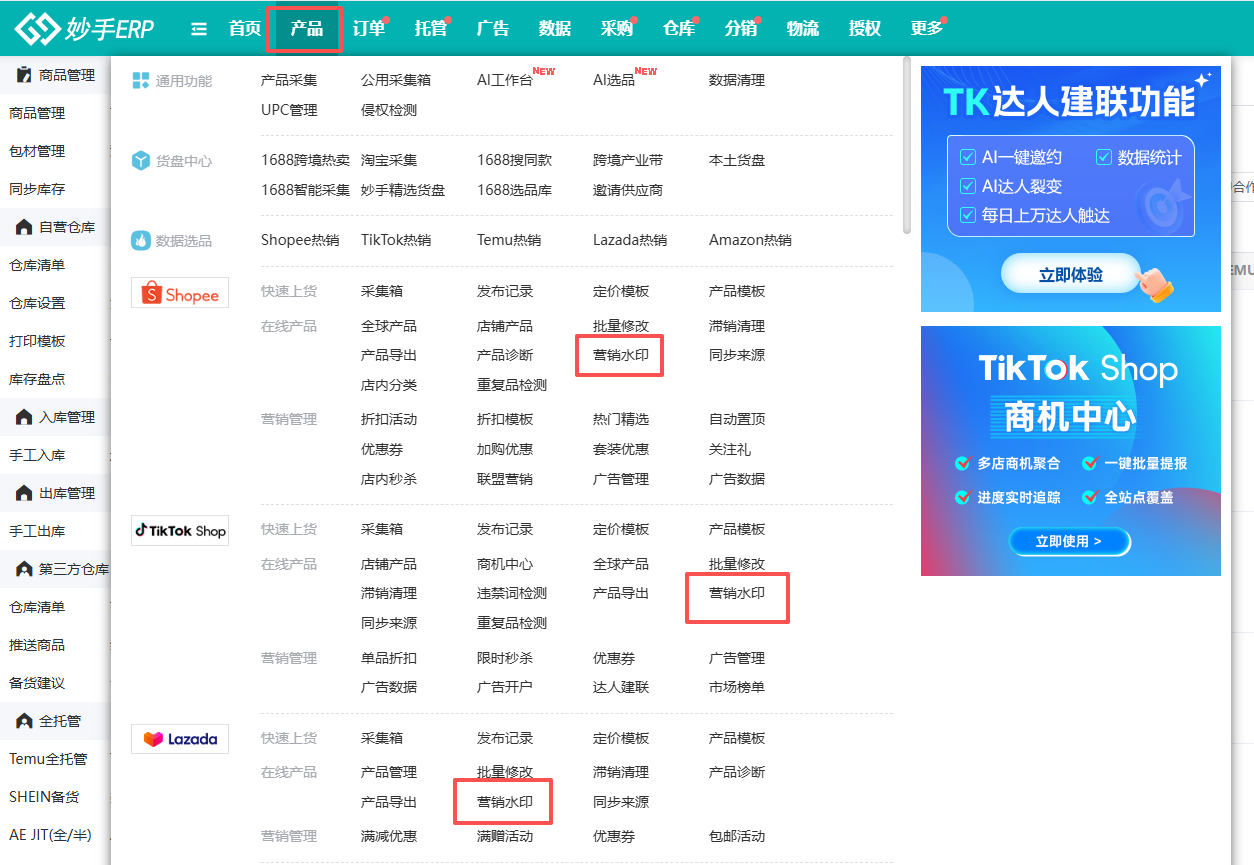The width and height of the screenshot is (1254, 865).
Task: Click the 全托管 warehouse icon
Action: (24, 721)
